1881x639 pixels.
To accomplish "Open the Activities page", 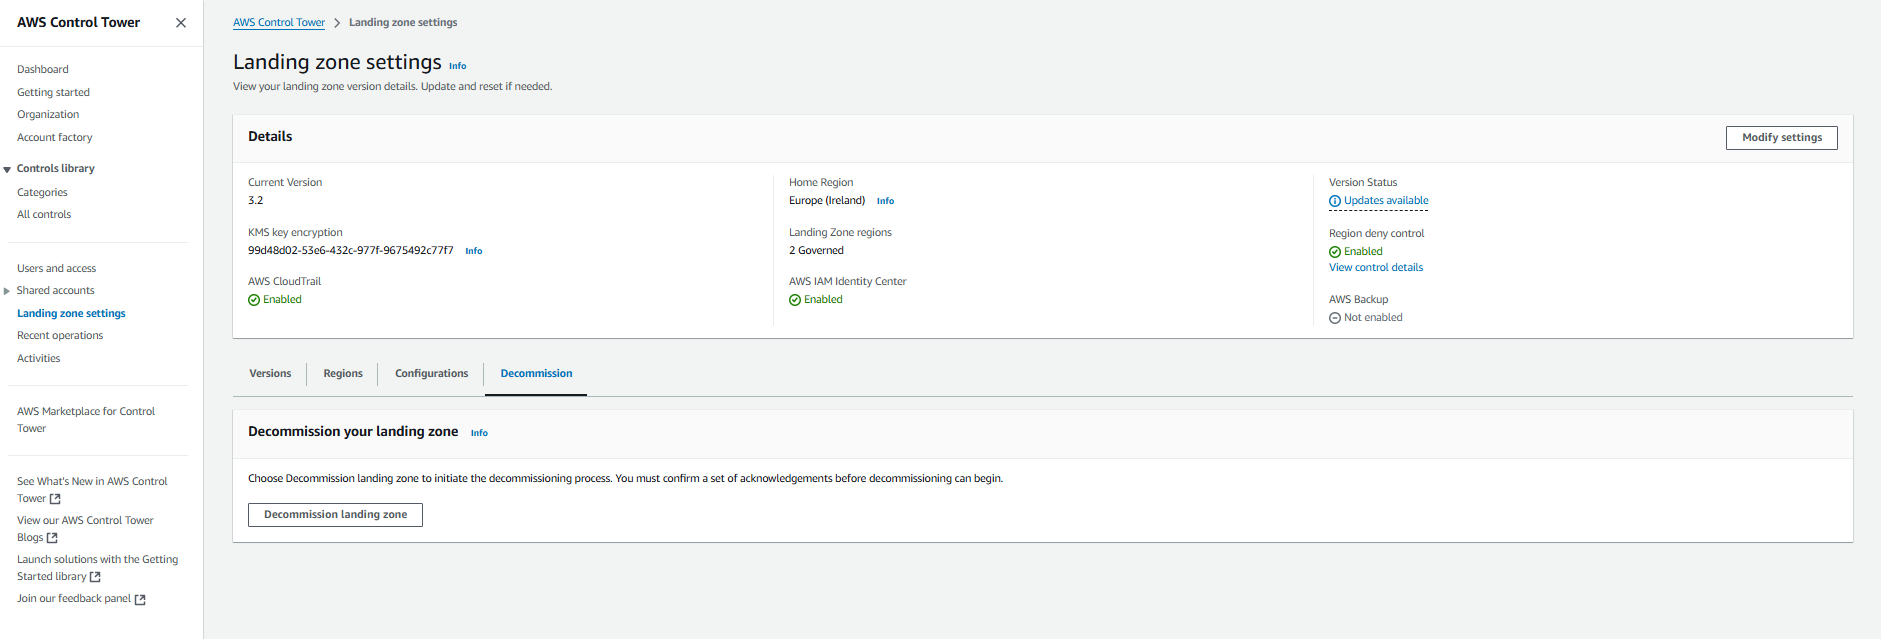I will [39, 358].
